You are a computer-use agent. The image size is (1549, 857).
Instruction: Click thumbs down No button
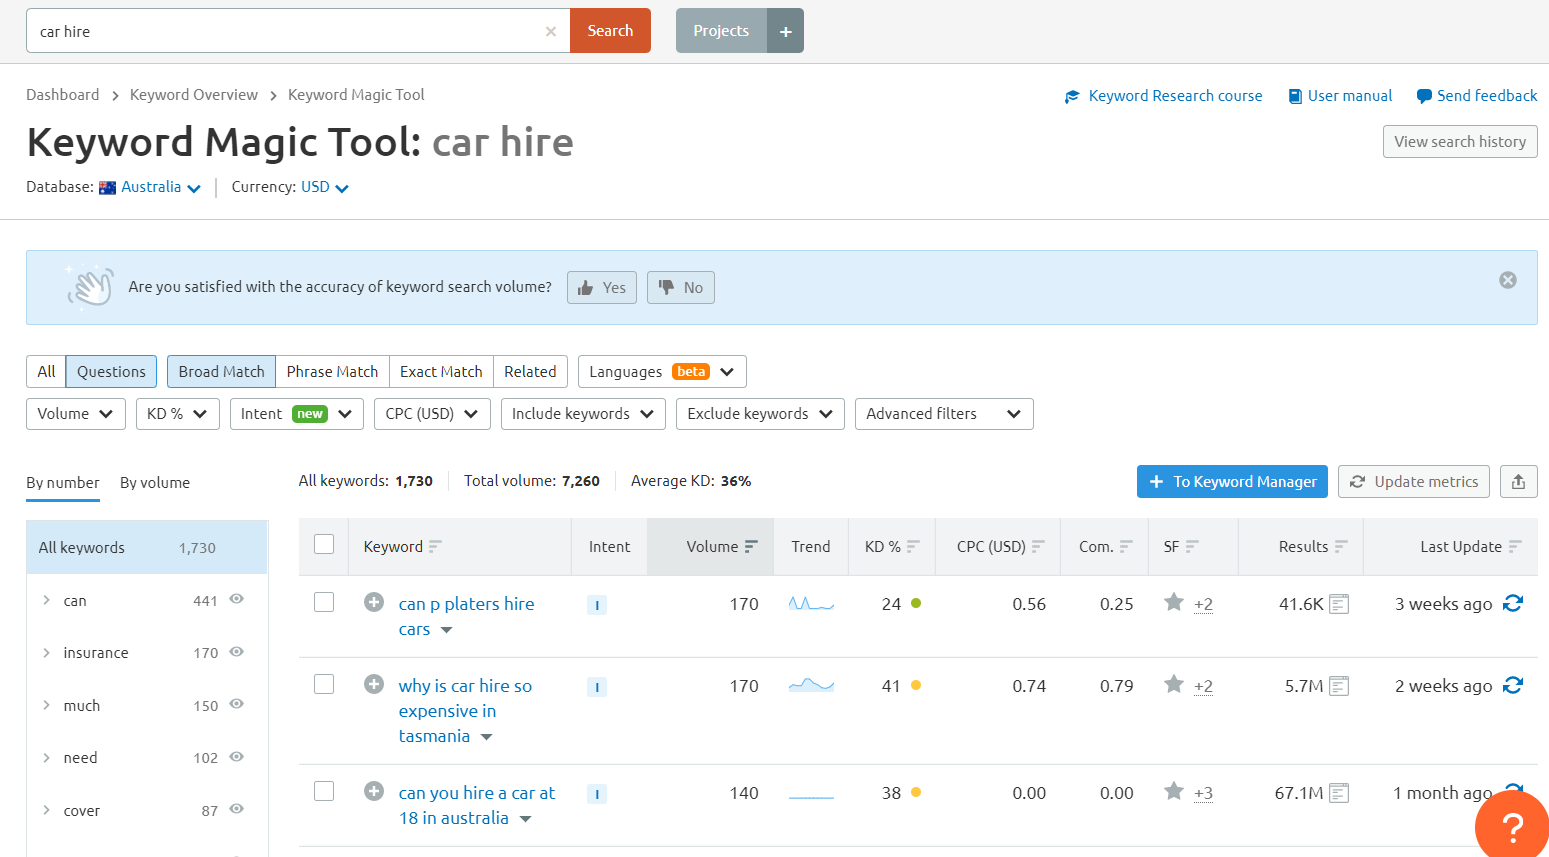click(681, 288)
